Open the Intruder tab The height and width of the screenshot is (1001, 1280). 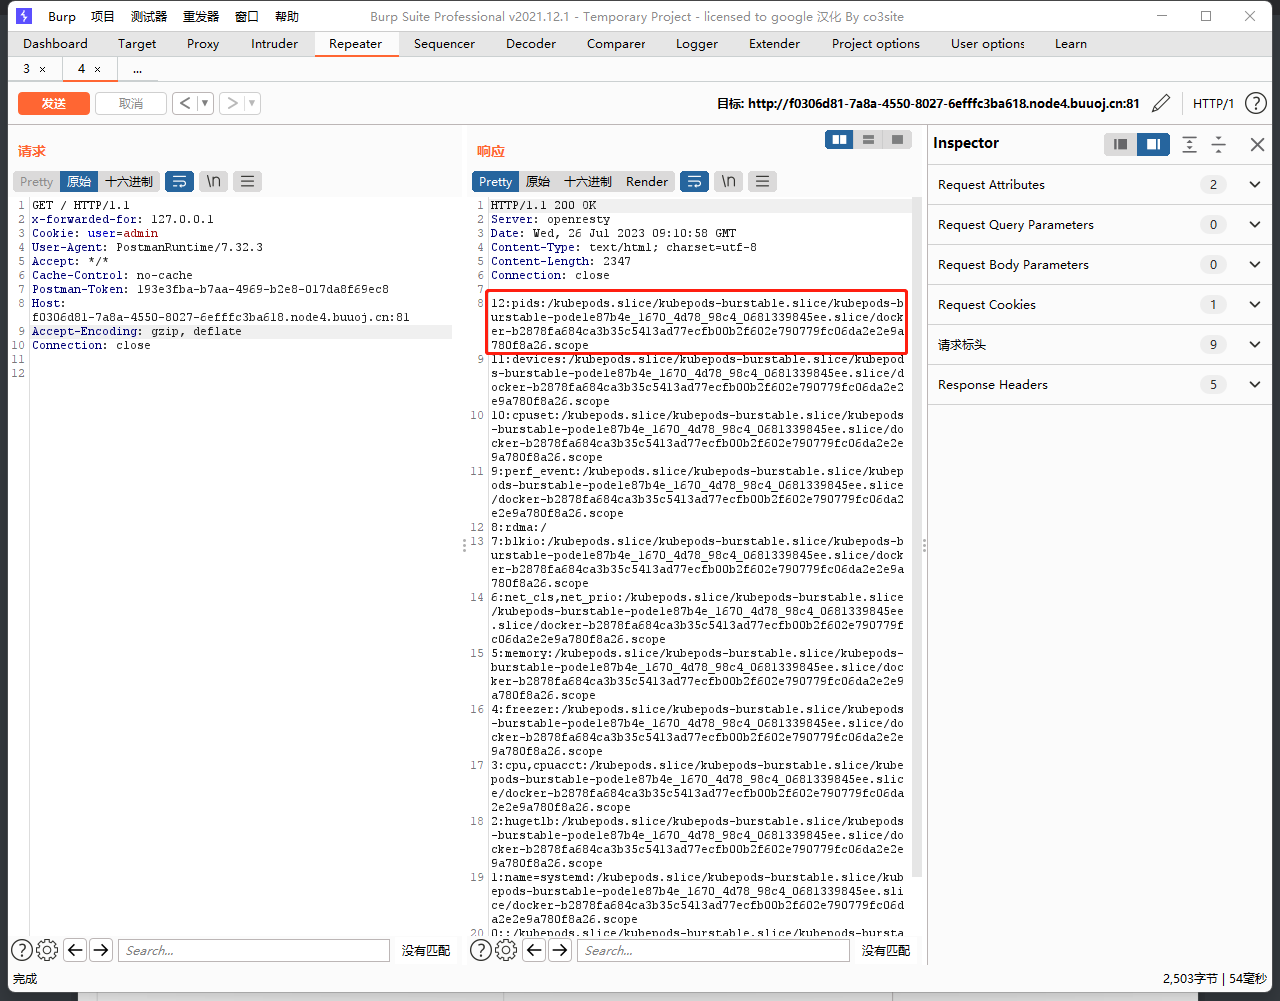274,44
